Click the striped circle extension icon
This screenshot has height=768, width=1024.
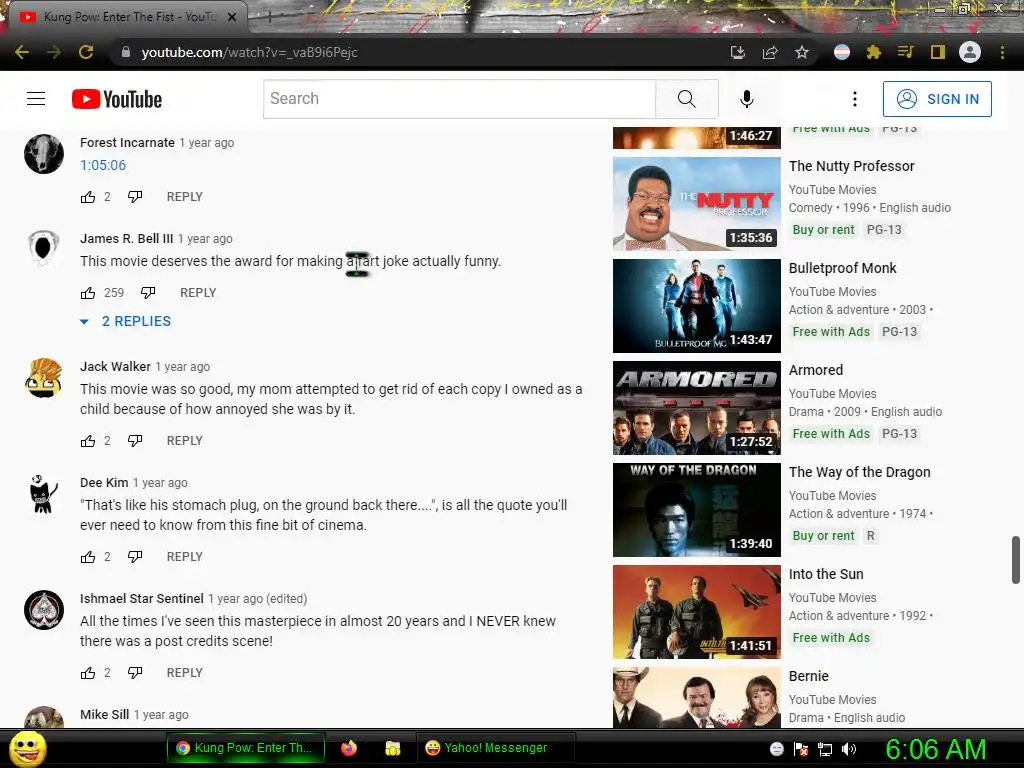[842, 52]
